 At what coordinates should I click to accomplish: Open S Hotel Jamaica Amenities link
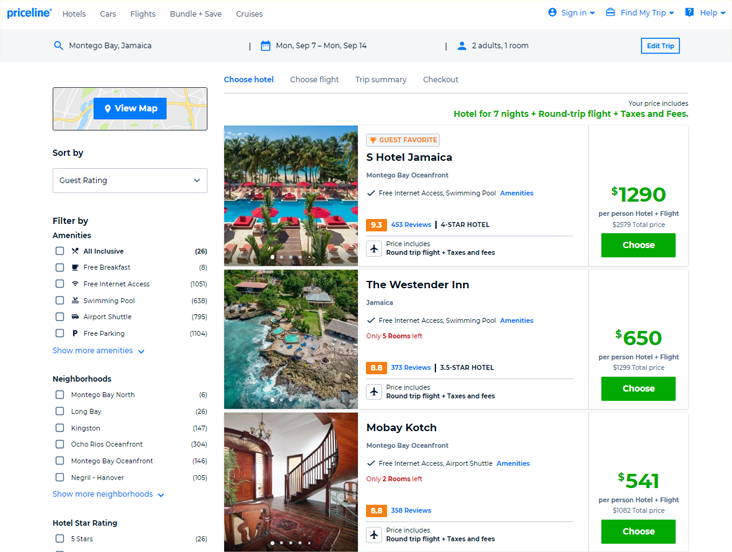coord(516,193)
